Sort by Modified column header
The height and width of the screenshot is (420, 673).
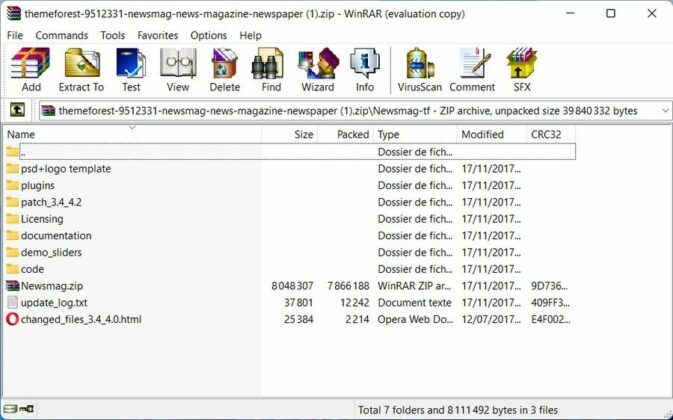(482, 134)
